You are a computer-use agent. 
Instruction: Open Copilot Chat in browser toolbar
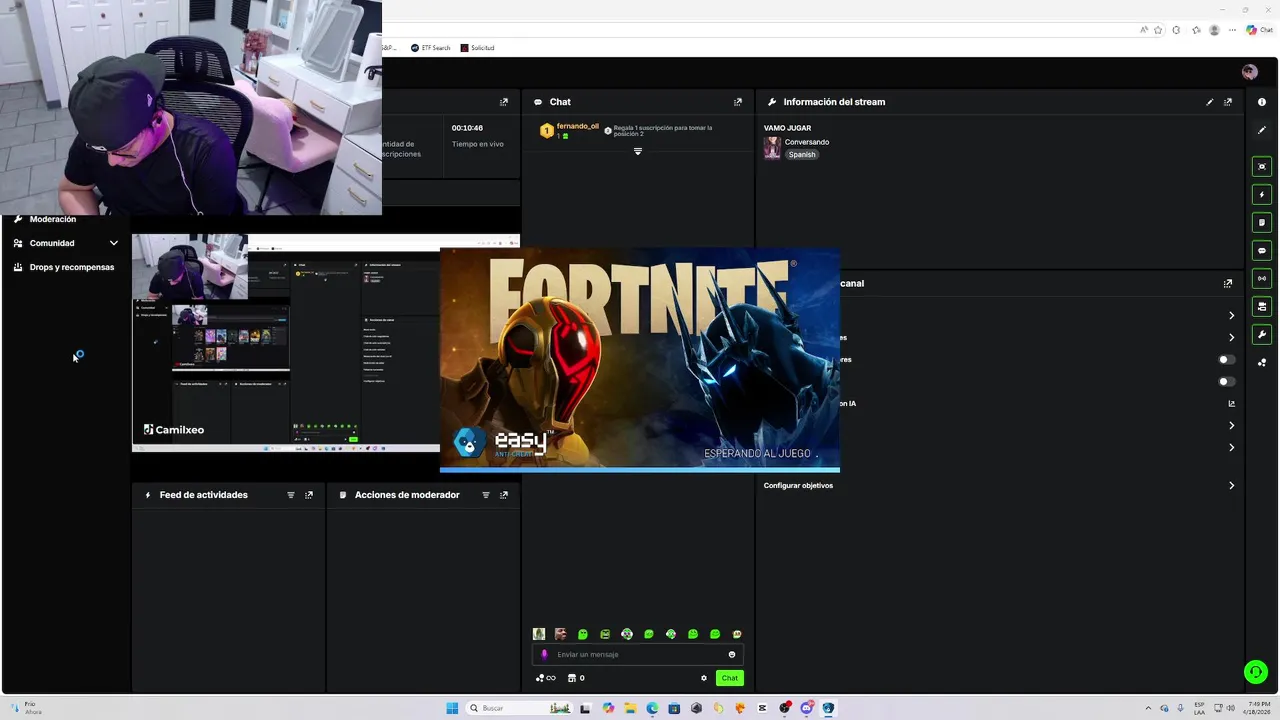point(1259,30)
